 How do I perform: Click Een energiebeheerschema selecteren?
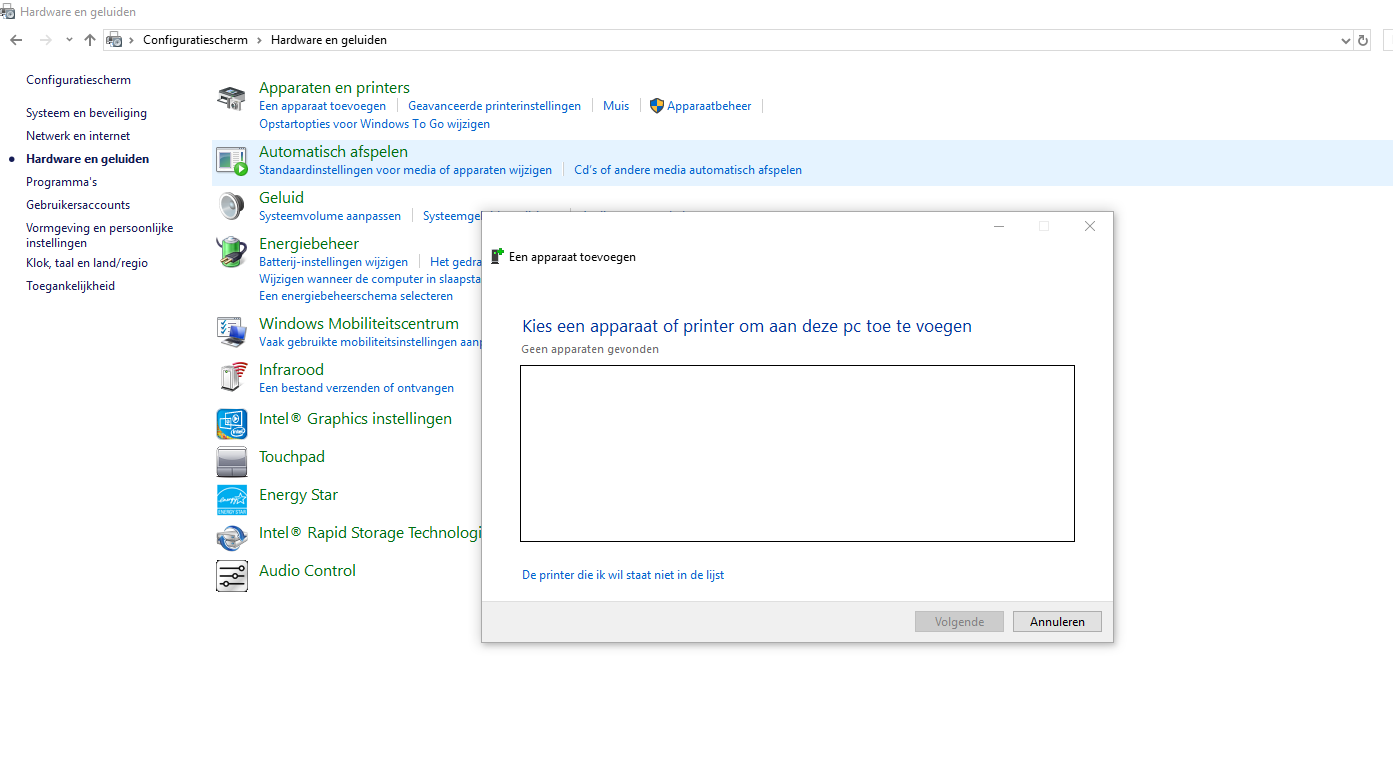(356, 296)
